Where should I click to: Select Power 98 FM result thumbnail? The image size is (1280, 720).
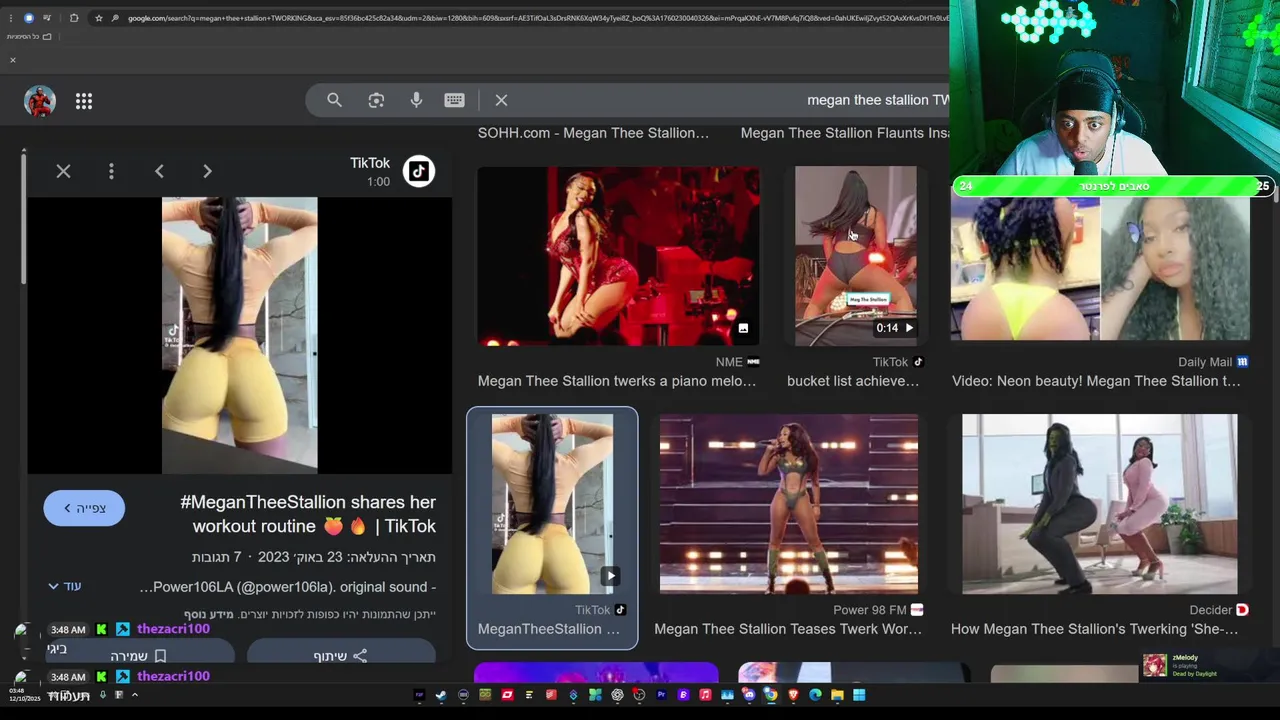[789, 504]
